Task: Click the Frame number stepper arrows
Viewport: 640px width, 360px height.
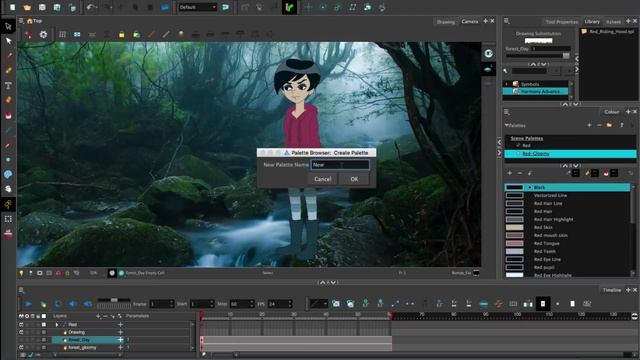Action: tap(171, 304)
